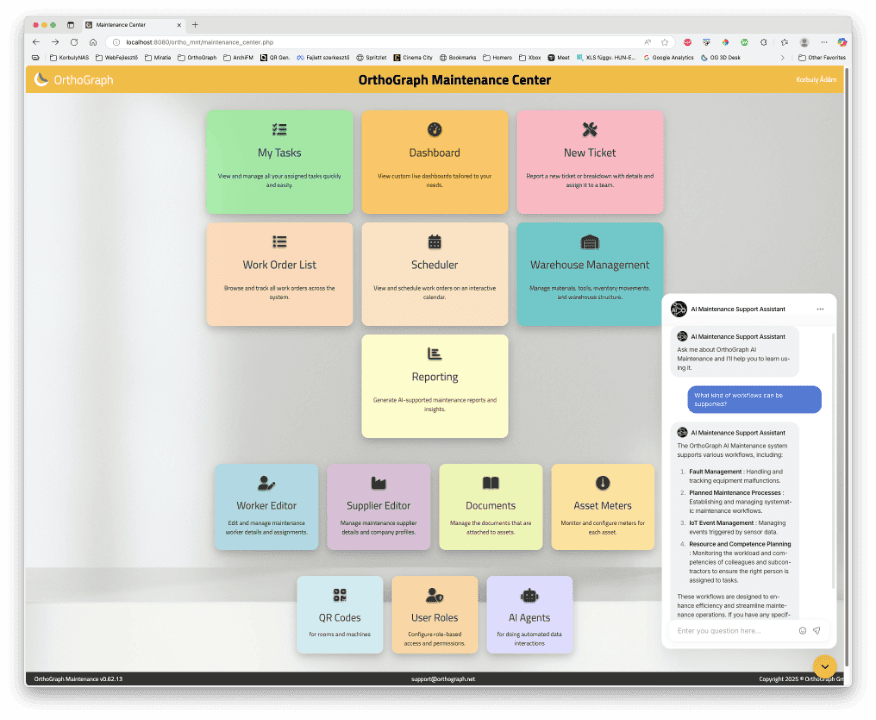Viewport: 876px width, 720px height.
Task: Click the Worker Editor person-pencil icon
Action: click(x=266, y=483)
